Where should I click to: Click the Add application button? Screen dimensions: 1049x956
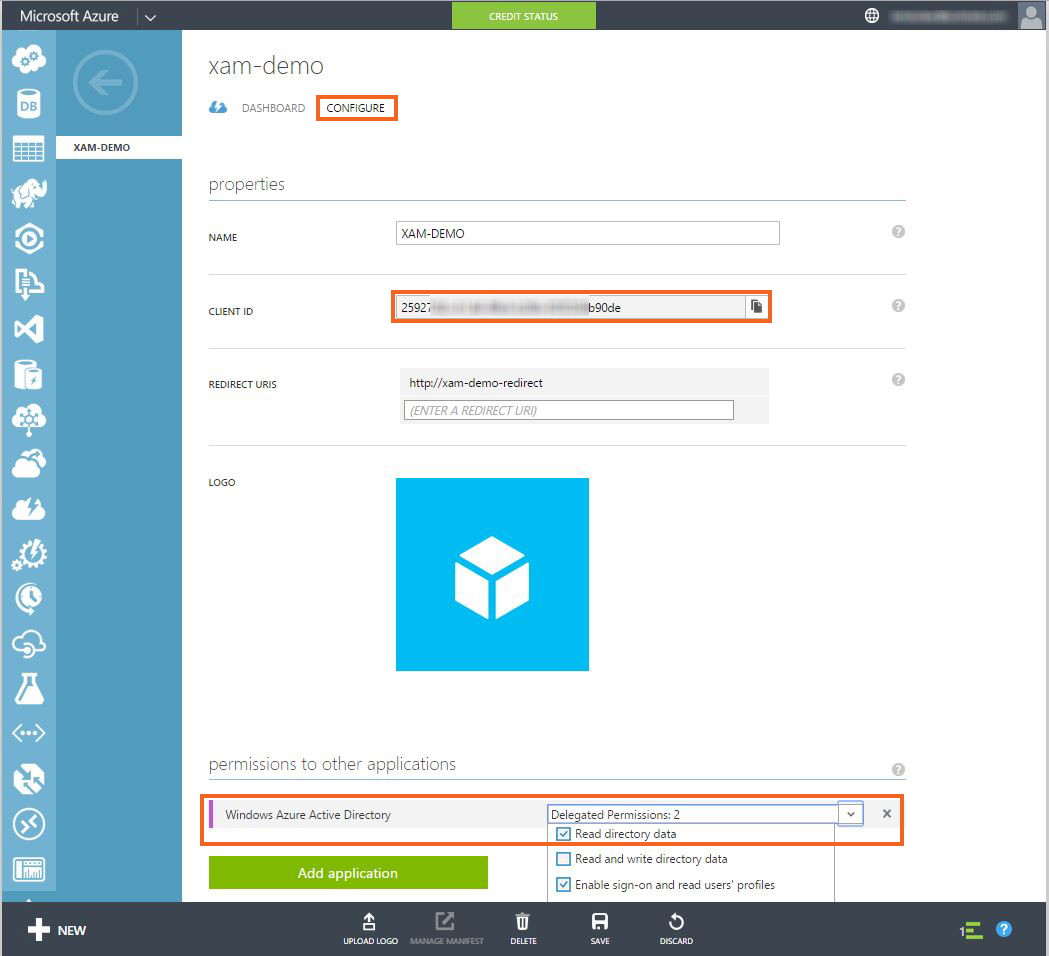pyautogui.click(x=348, y=872)
